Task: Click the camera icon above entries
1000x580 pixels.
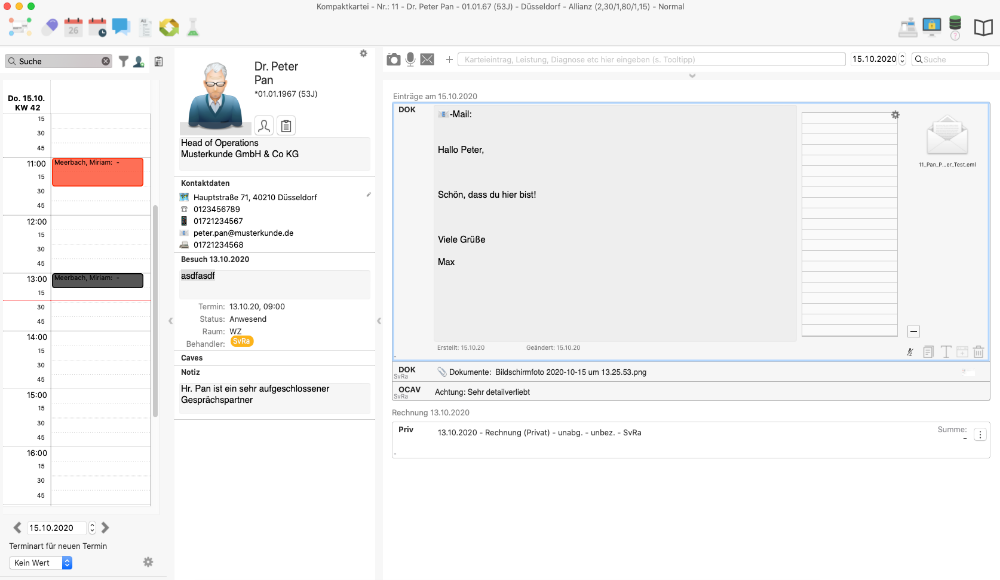Action: (394, 60)
